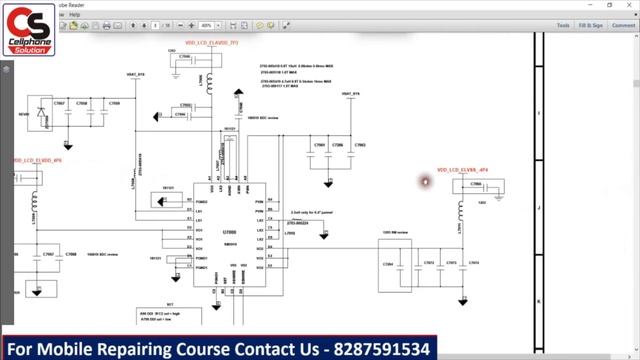Go to previous page arrow
Image resolution: width=640 pixels, height=360 pixels.
tap(133, 26)
